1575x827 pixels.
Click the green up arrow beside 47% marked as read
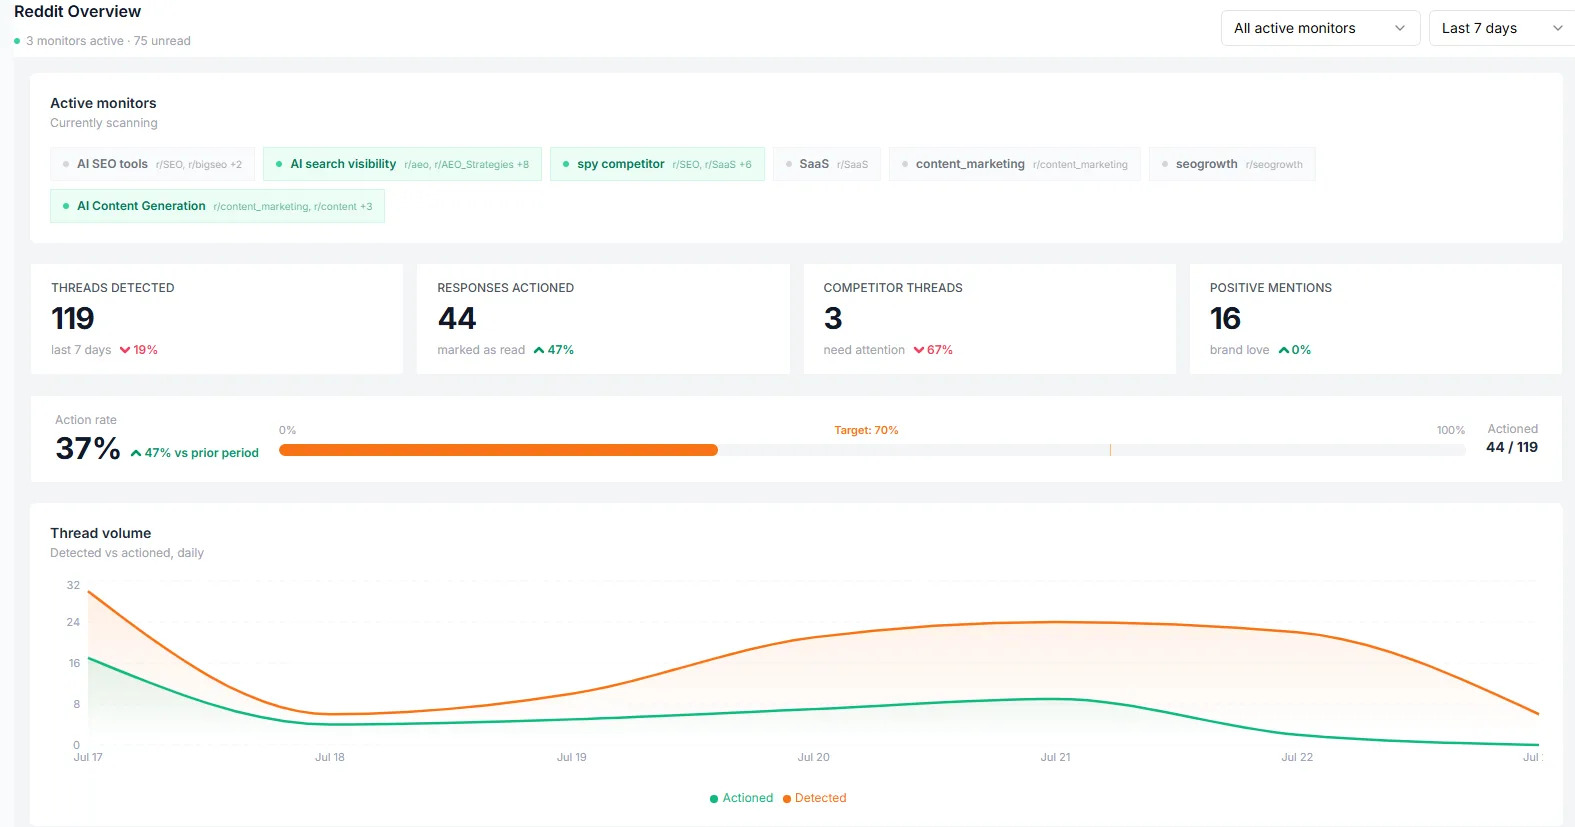click(x=539, y=350)
